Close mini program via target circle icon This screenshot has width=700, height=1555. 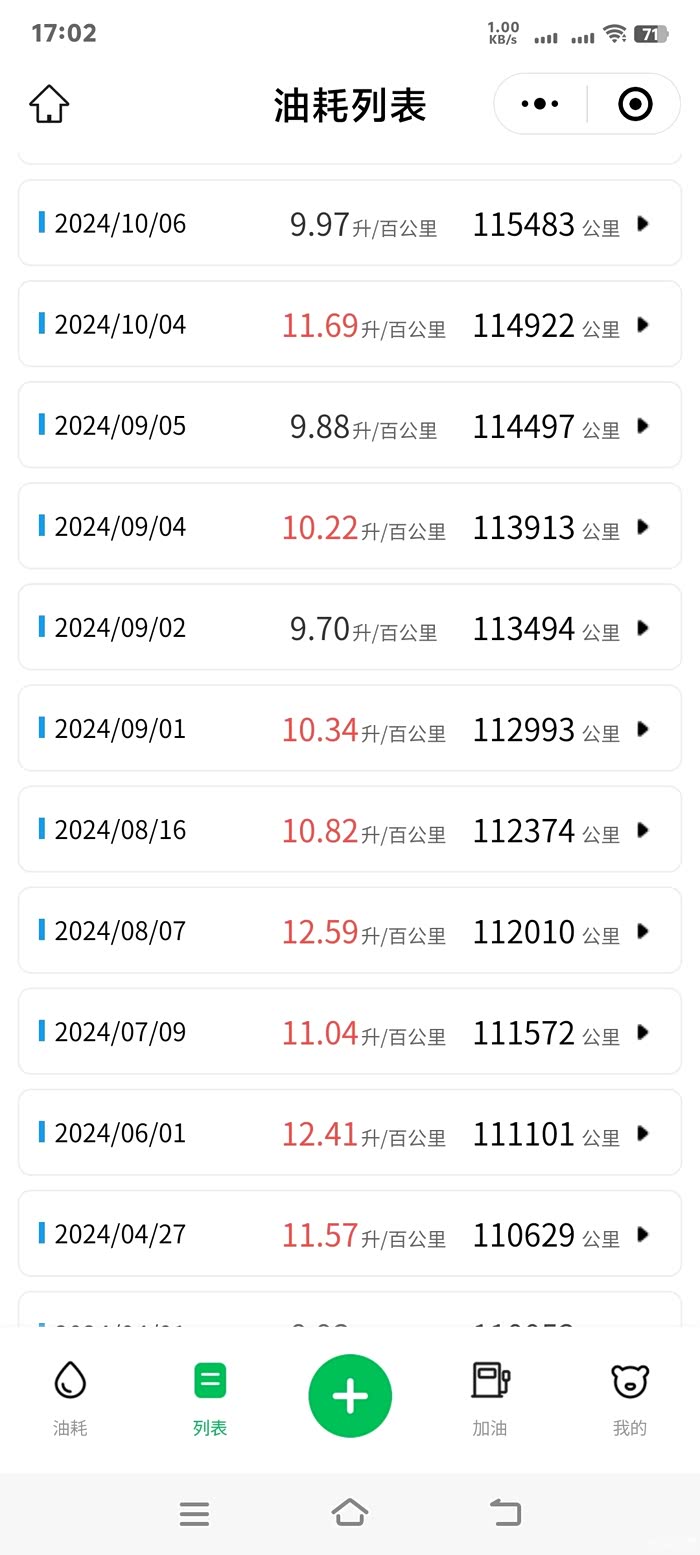tap(635, 104)
